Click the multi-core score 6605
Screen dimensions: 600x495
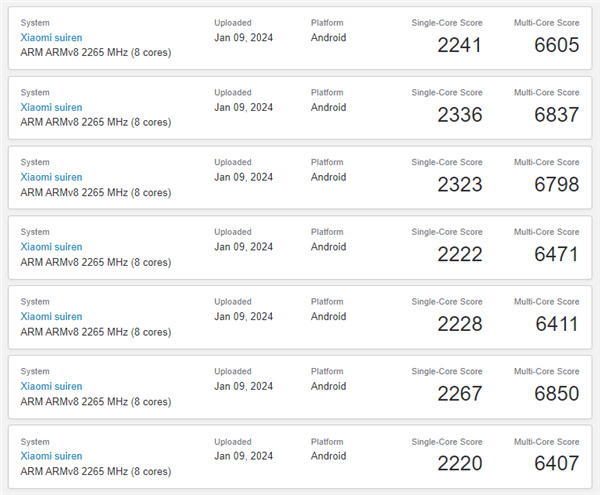[557, 45]
